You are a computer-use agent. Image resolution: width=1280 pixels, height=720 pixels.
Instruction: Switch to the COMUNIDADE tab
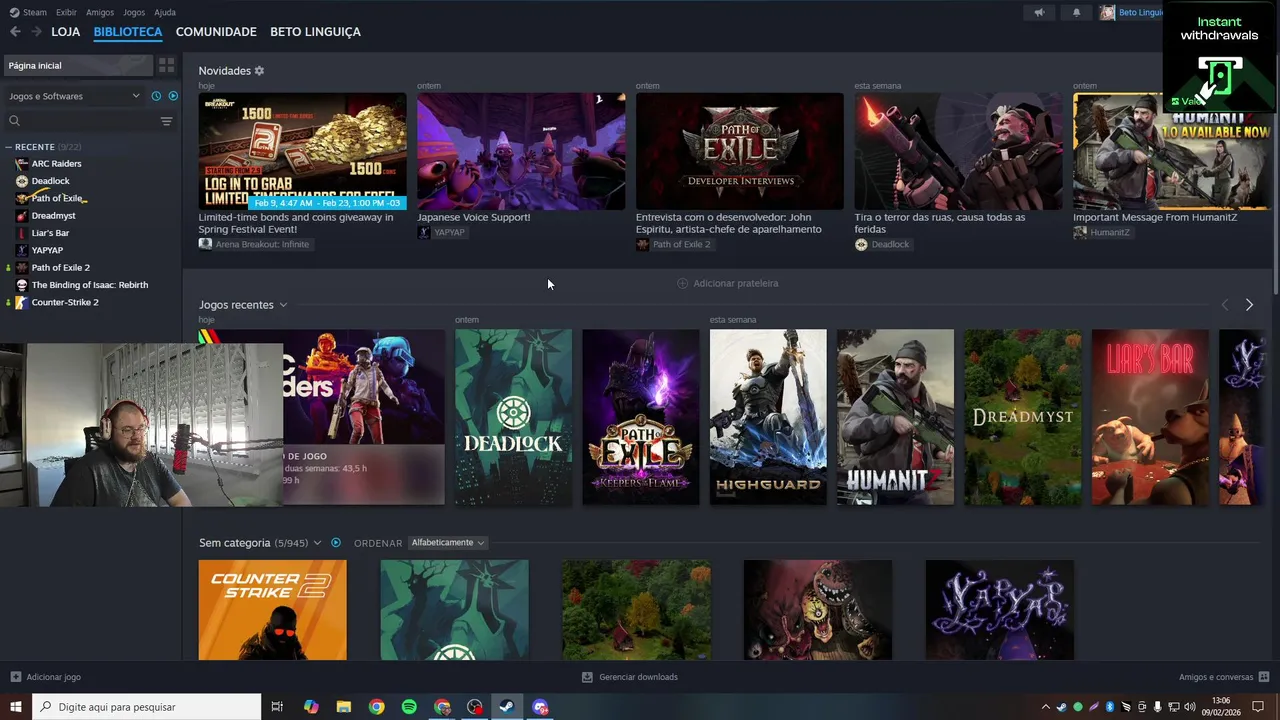click(x=216, y=32)
